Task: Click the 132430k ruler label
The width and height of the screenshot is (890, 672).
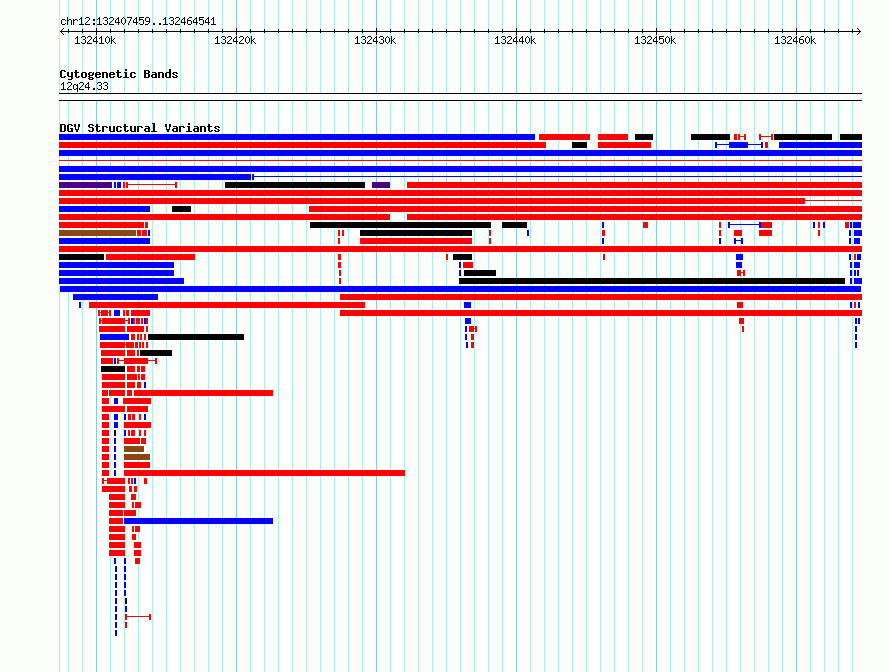Action: 375,40
